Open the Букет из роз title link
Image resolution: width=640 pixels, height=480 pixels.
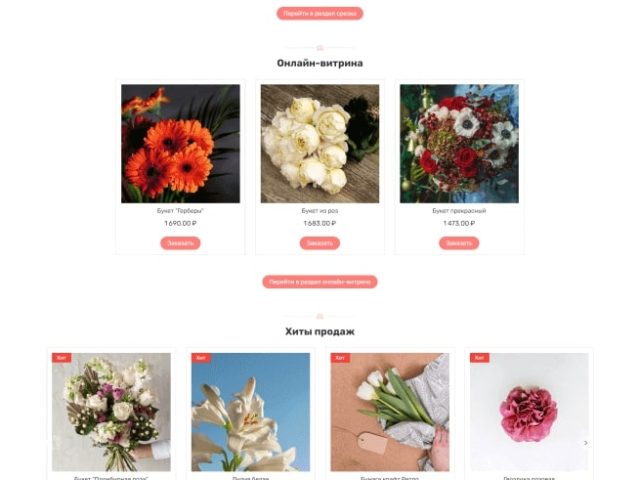(320, 211)
